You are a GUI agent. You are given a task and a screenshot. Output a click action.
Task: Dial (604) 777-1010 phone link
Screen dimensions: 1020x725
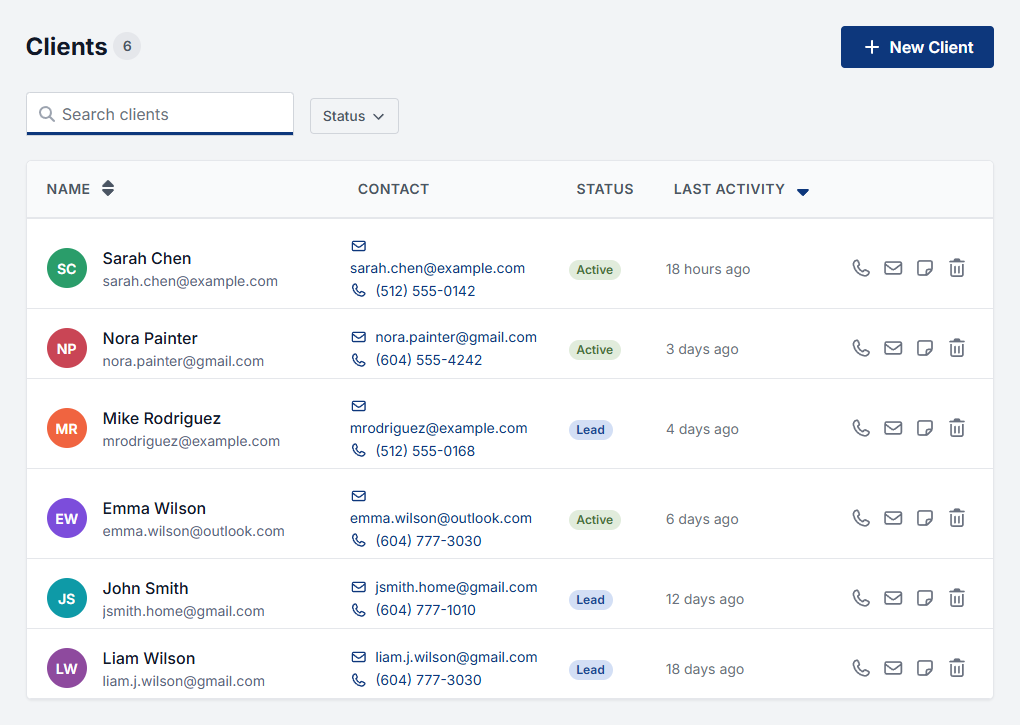coord(425,610)
